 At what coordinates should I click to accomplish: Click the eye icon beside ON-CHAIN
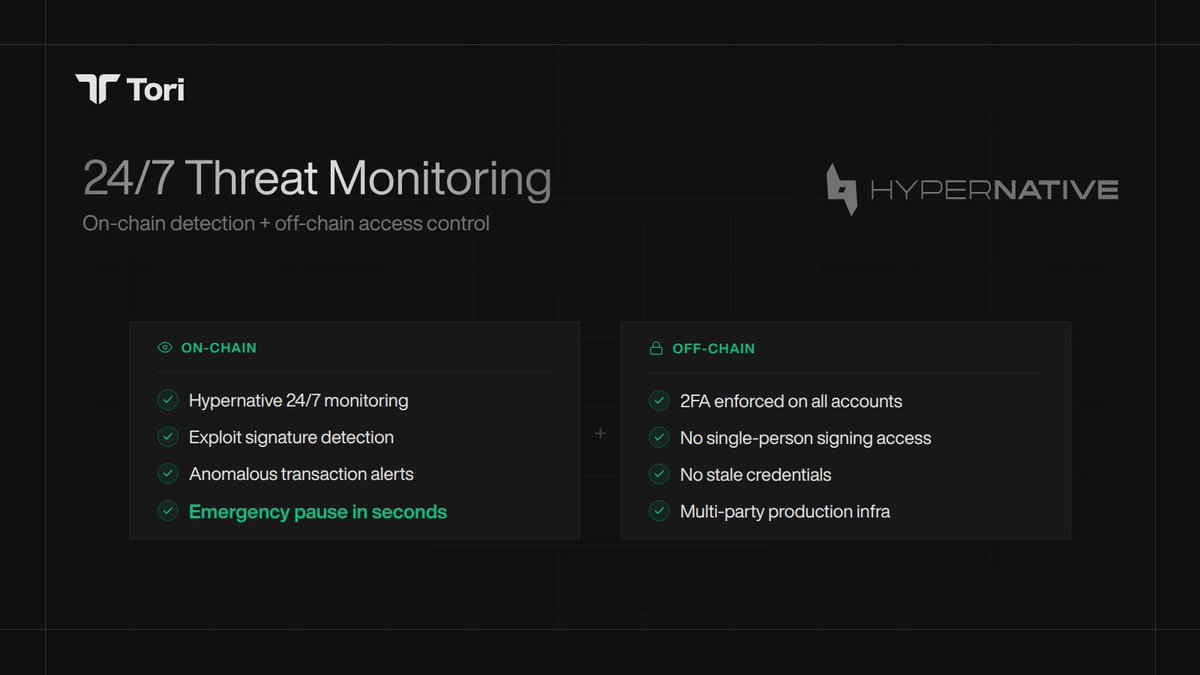tap(165, 348)
